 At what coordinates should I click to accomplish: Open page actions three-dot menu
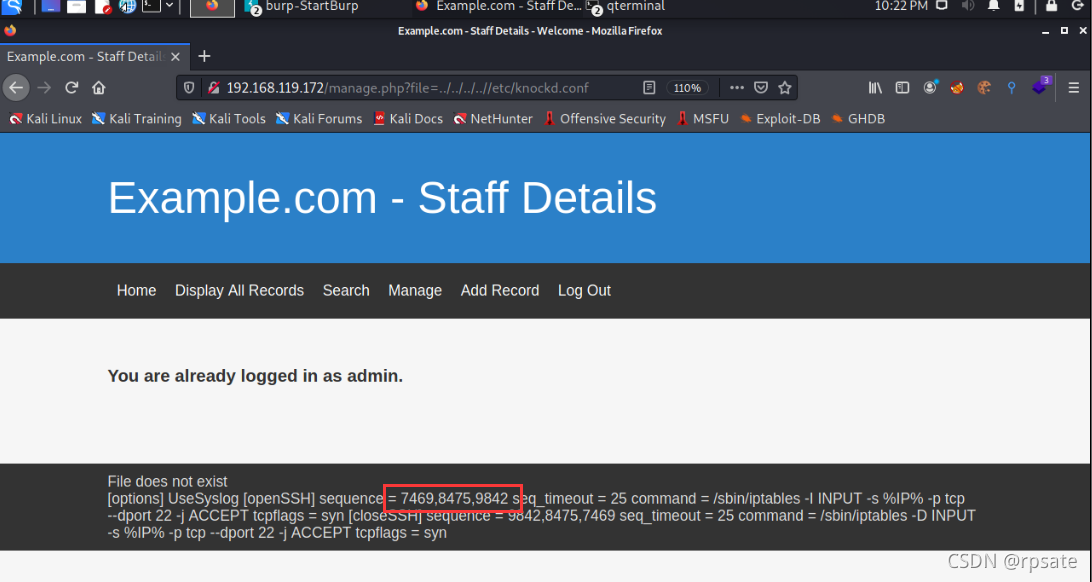coord(737,88)
